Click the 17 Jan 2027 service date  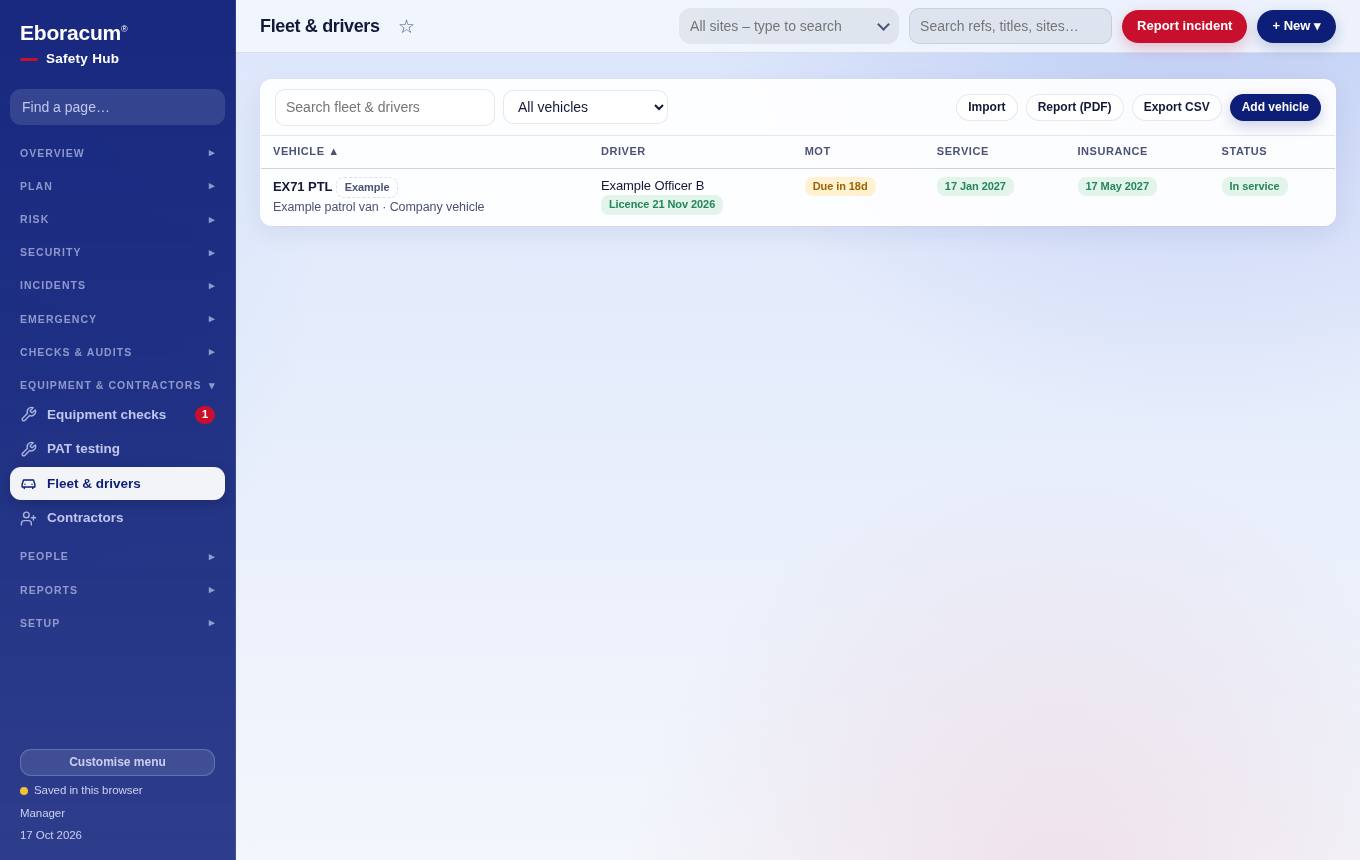coord(975,186)
